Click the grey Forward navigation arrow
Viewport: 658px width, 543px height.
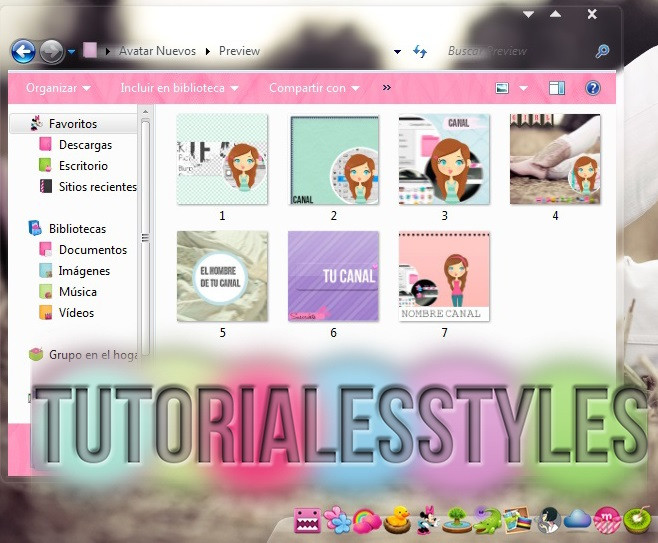tap(51, 52)
